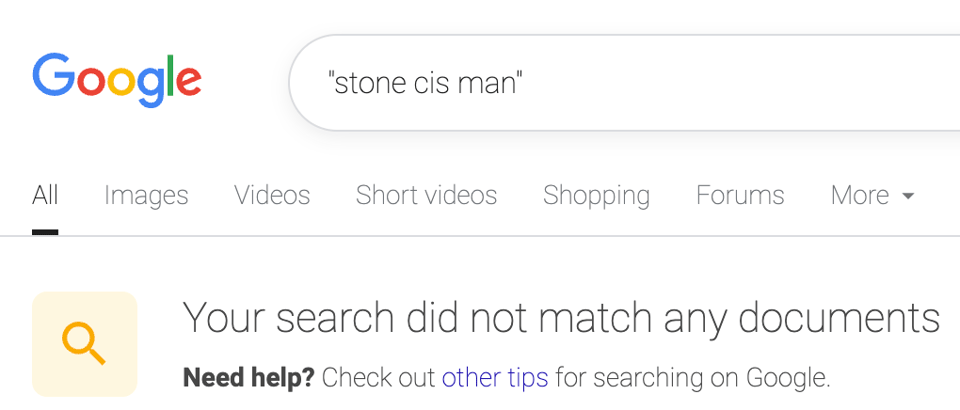The height and width of the screenshot is (410, 960).
Task: Click the "stone cis man" query text
Action: tap(426, 83)
